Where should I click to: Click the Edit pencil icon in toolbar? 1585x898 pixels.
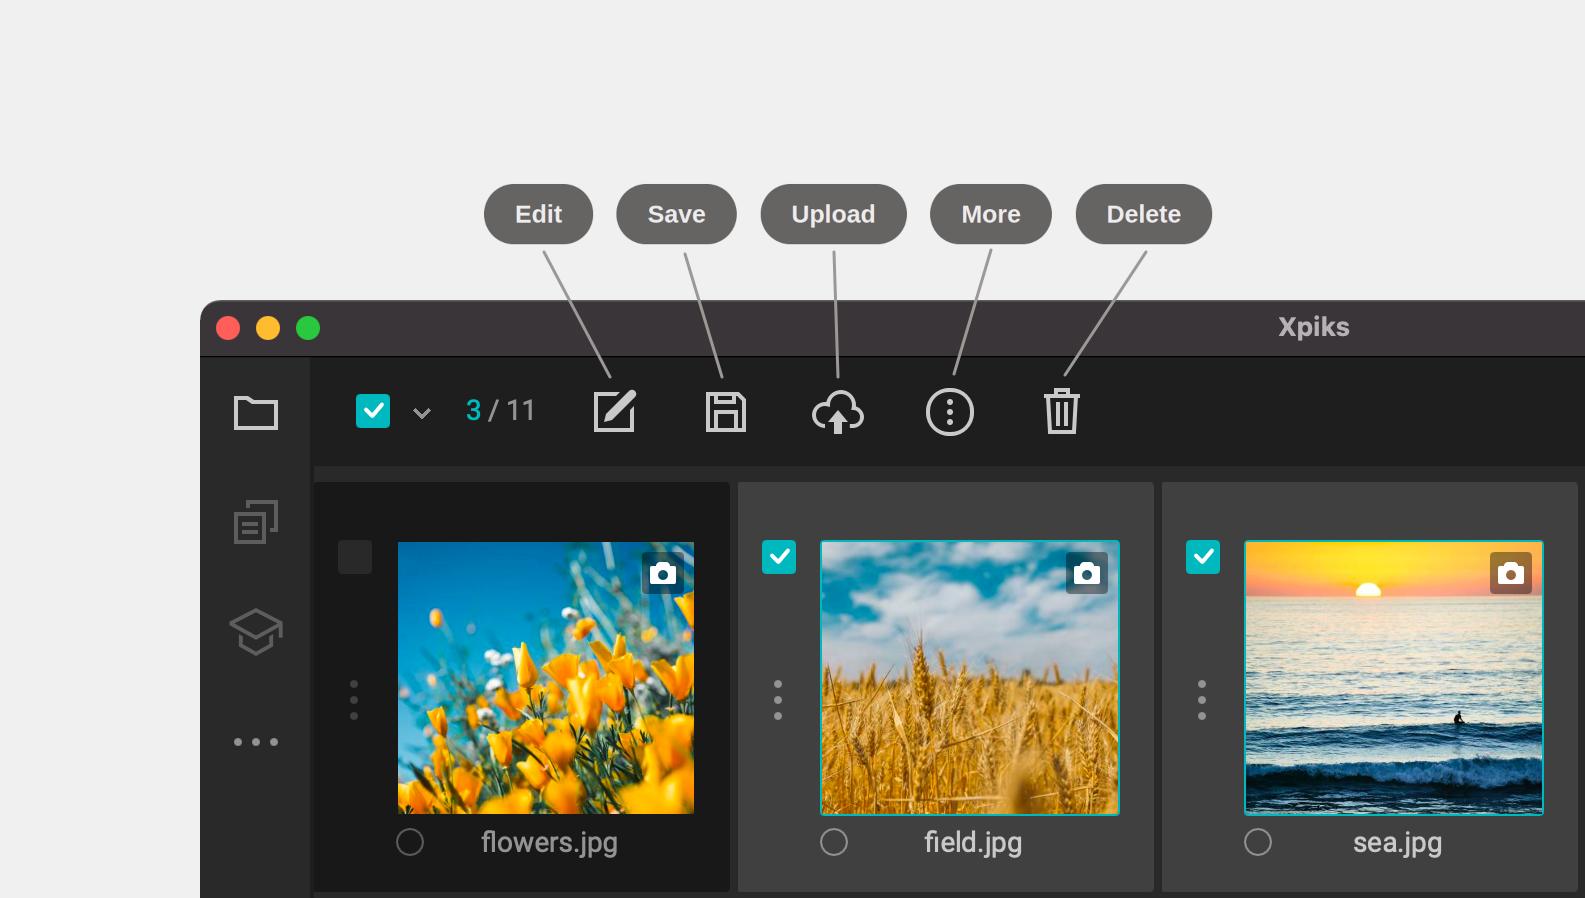click(x=615, y=411)
